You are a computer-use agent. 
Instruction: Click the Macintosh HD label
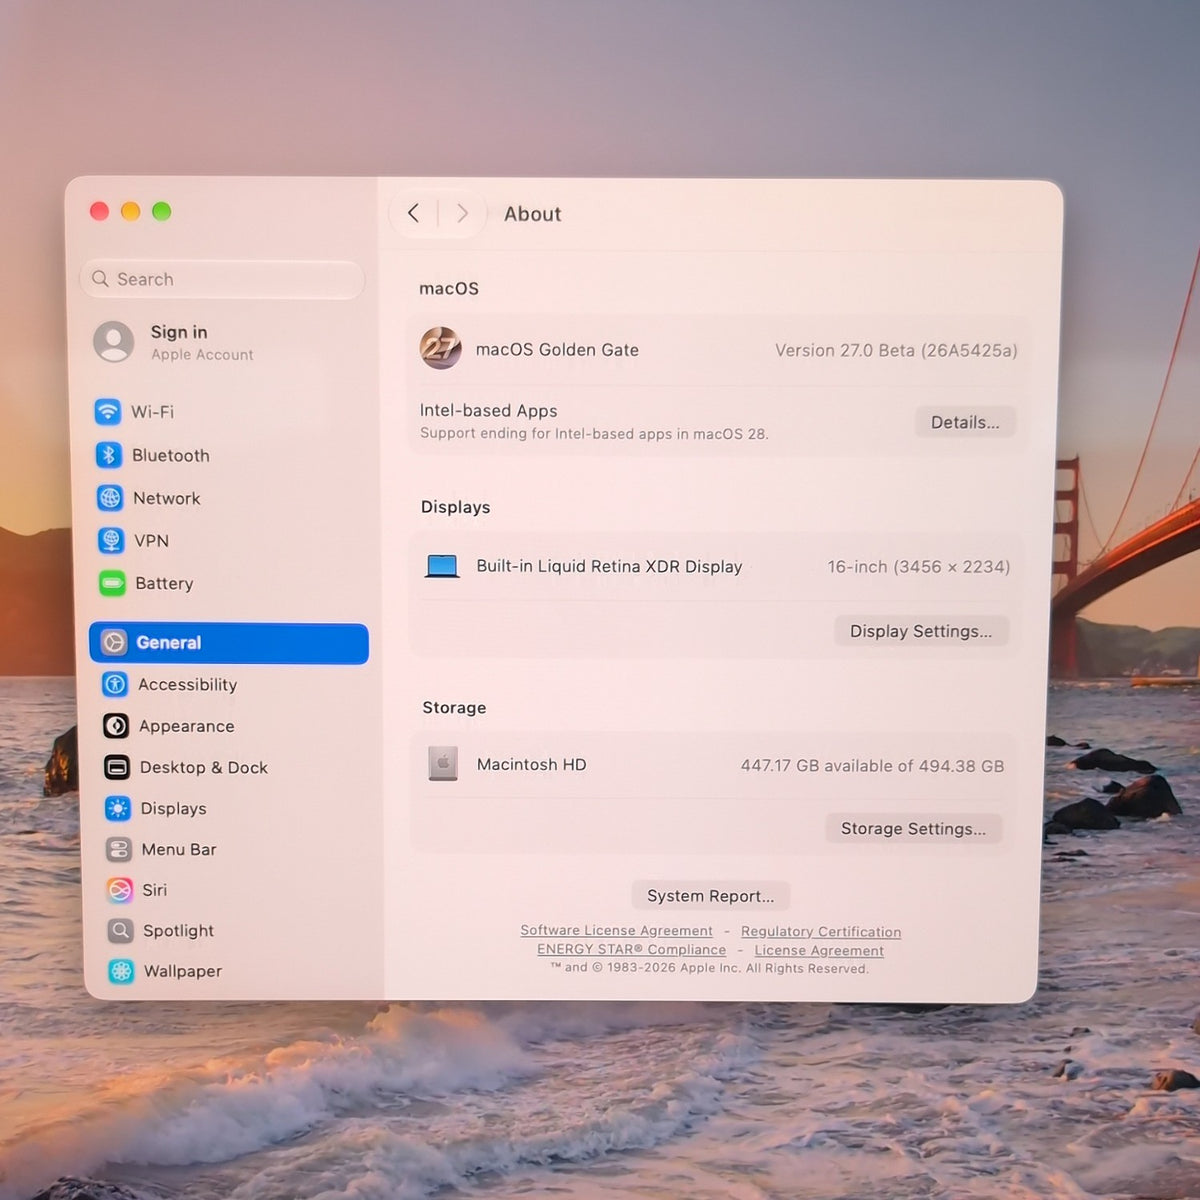531,764
